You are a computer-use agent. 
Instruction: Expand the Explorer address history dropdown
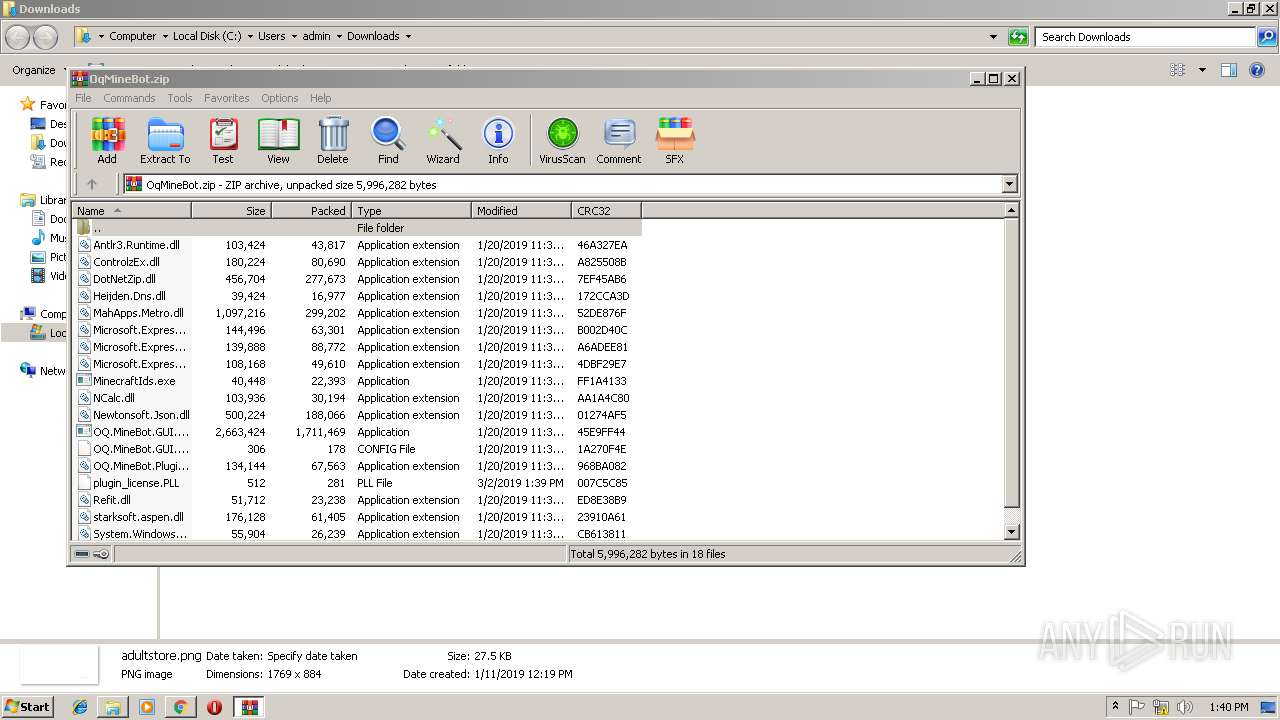(993, 37)
